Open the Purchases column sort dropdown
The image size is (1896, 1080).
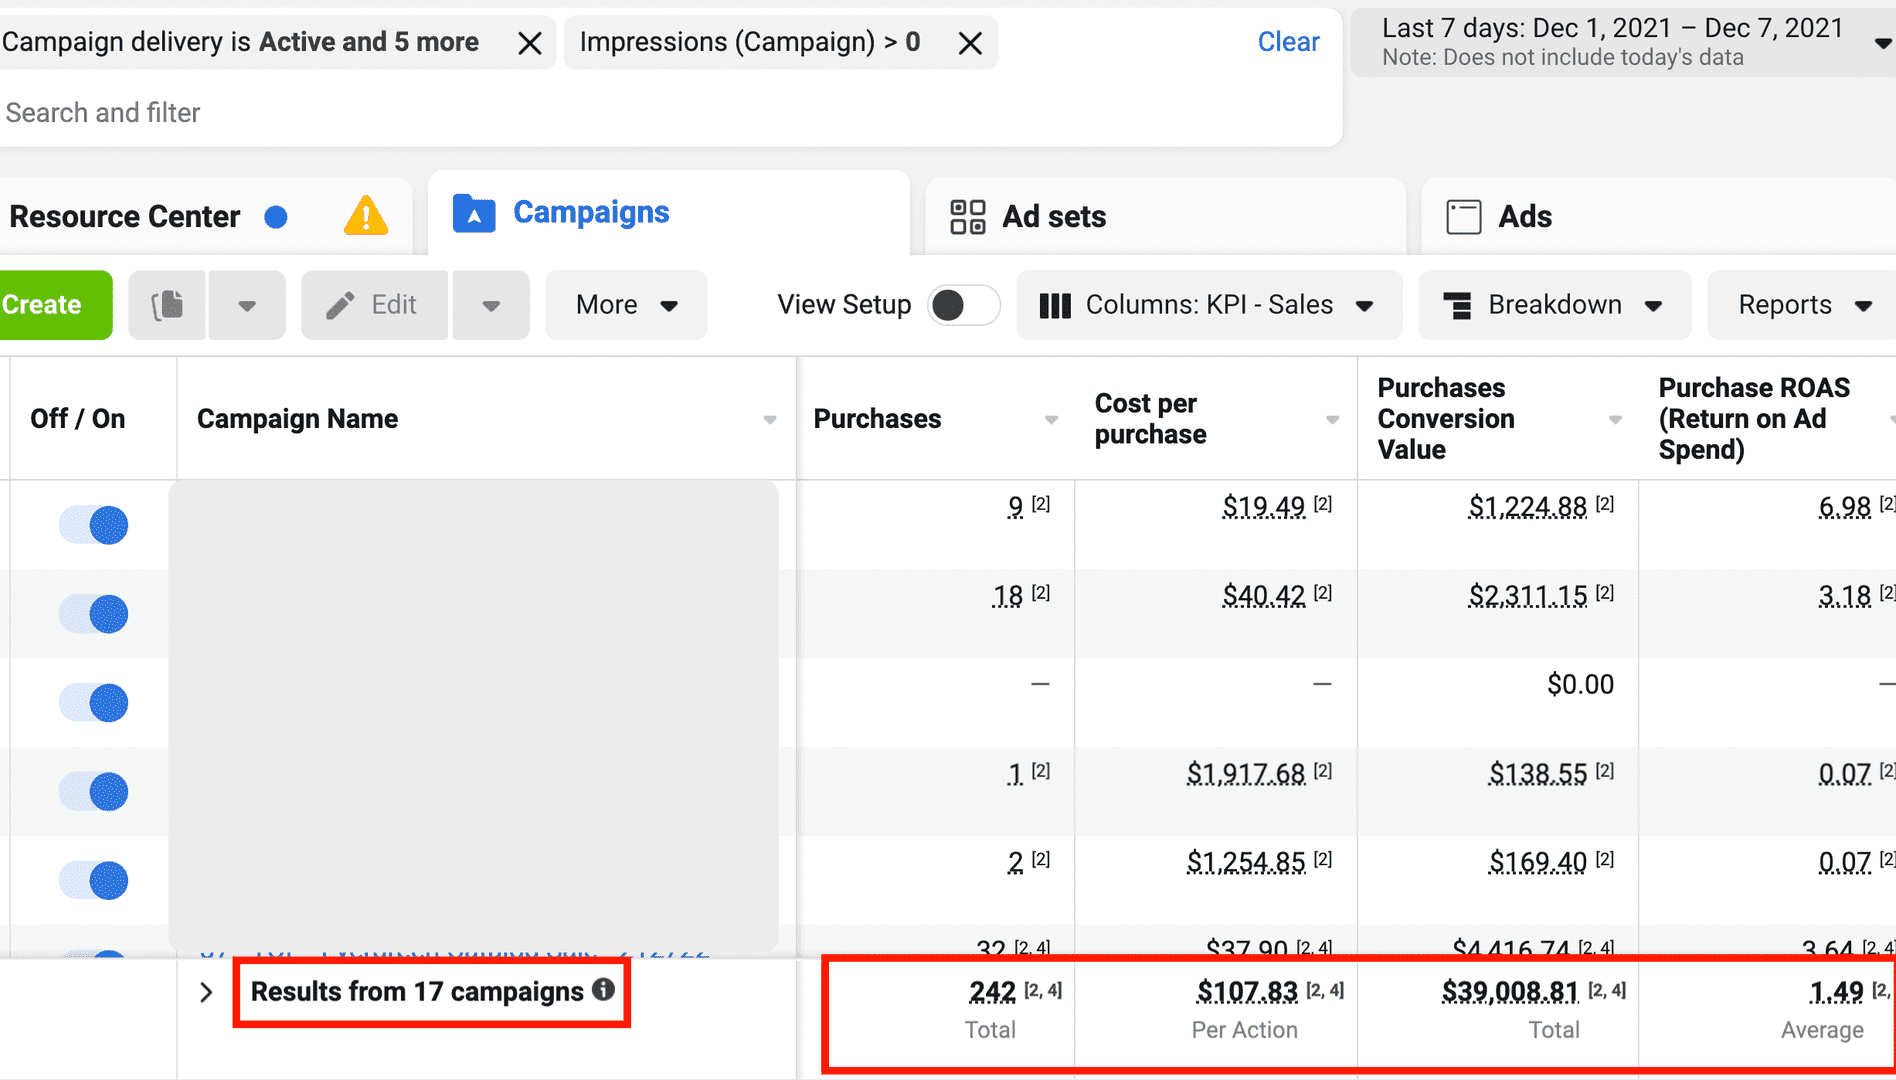[1050, 420]
